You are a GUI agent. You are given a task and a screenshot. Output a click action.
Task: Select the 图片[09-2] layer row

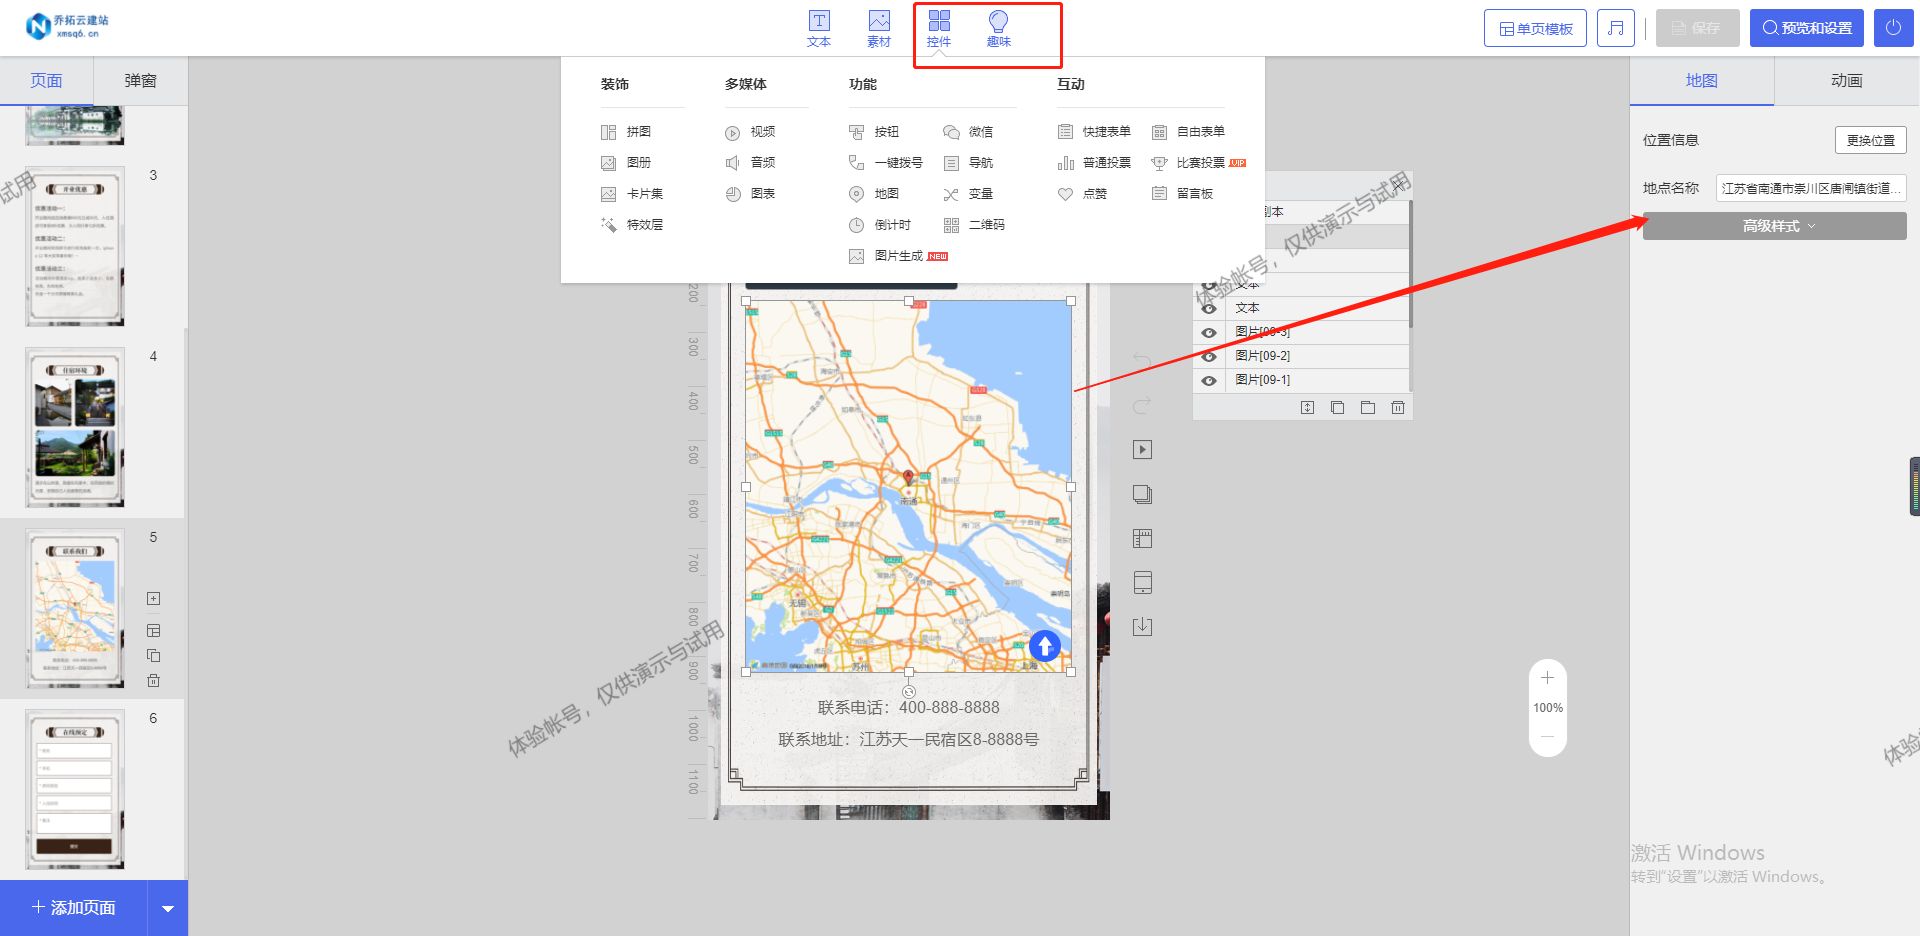1302,356
